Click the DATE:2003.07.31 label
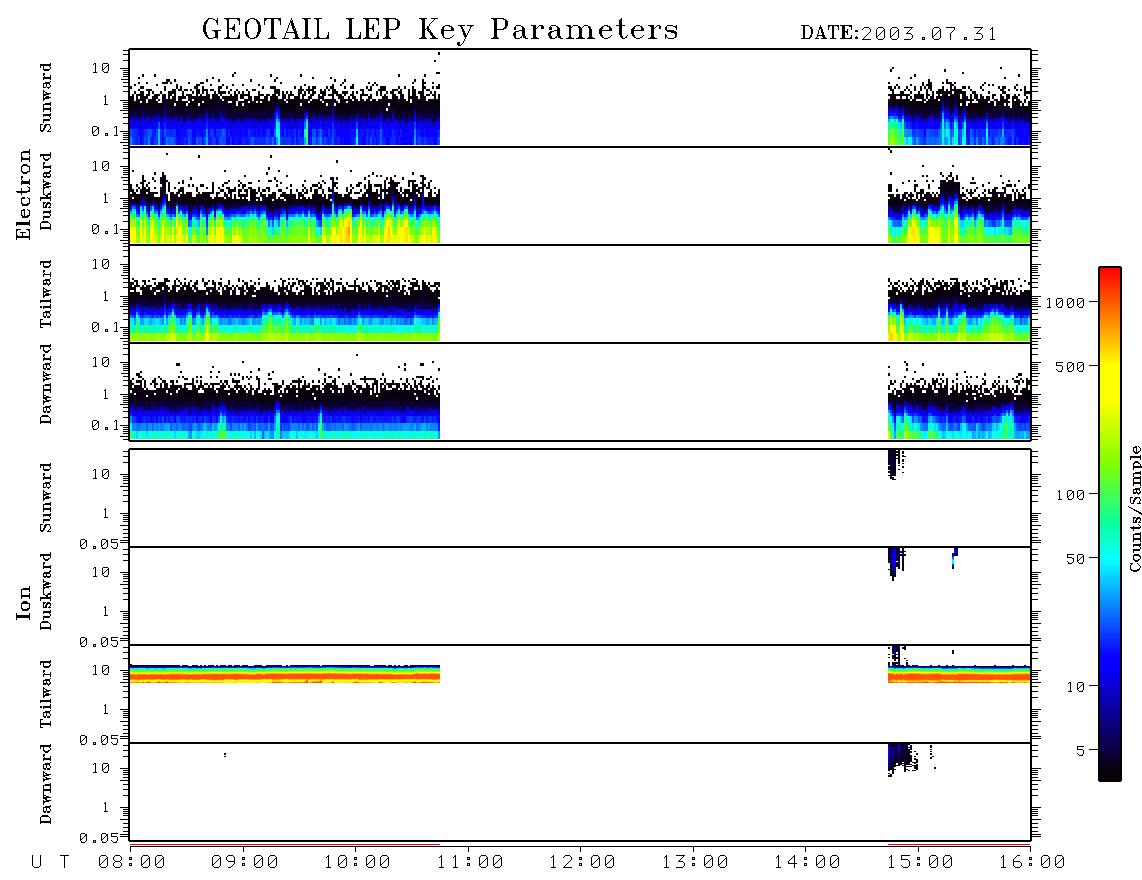Image resolution: width=1142 pixels, height=880 pixels. pyautogui.click(x=899, y=34)
